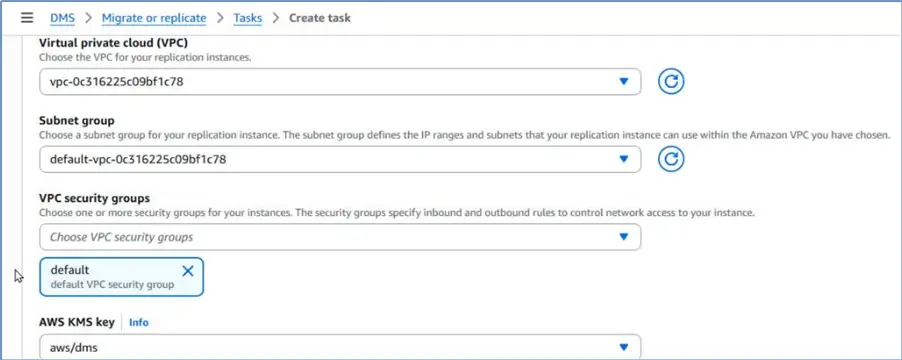This screenshot has width=902, height=360.
Task: Refresh the VPC list
Action: [x=671, y=82]
